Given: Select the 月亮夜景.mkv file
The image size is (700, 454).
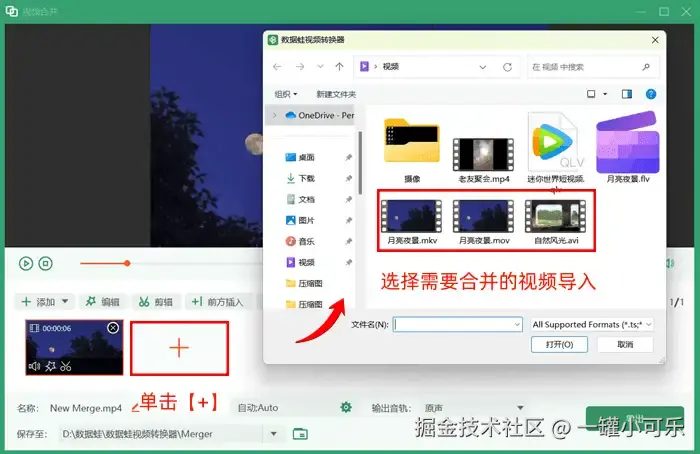Looking at the screenshot, I should tap(412, 222).
